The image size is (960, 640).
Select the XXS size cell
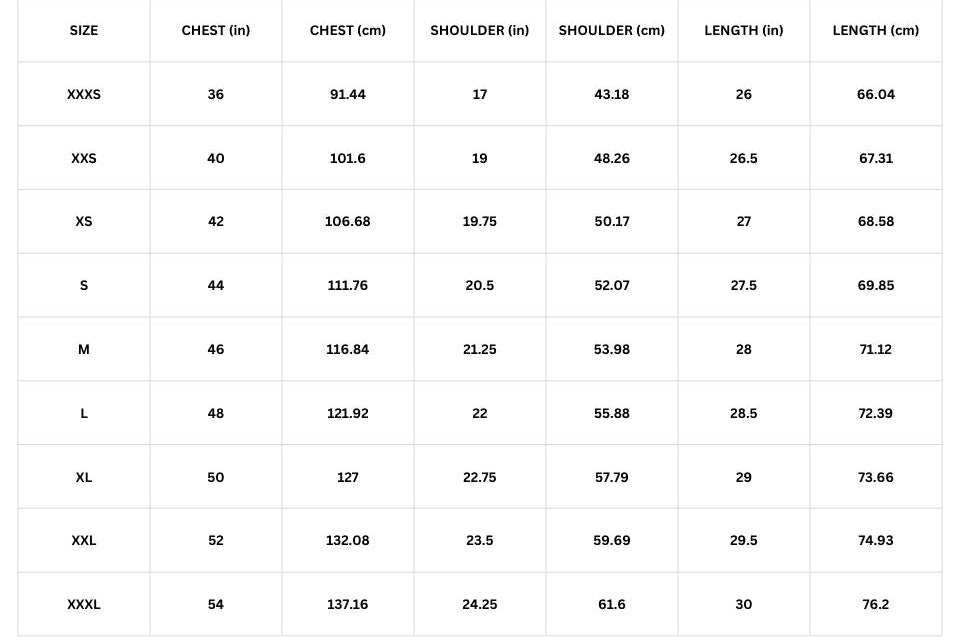[x=84, y=158]
